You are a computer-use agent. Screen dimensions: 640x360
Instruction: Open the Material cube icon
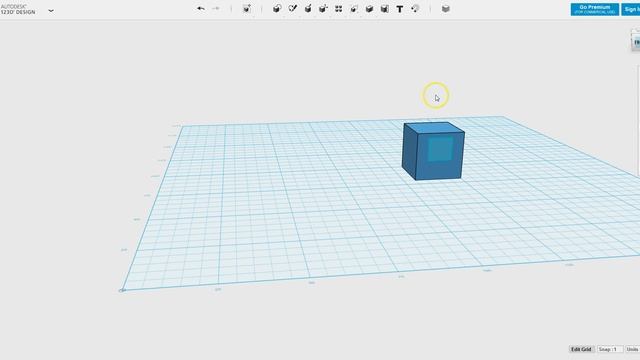(446, 9)
